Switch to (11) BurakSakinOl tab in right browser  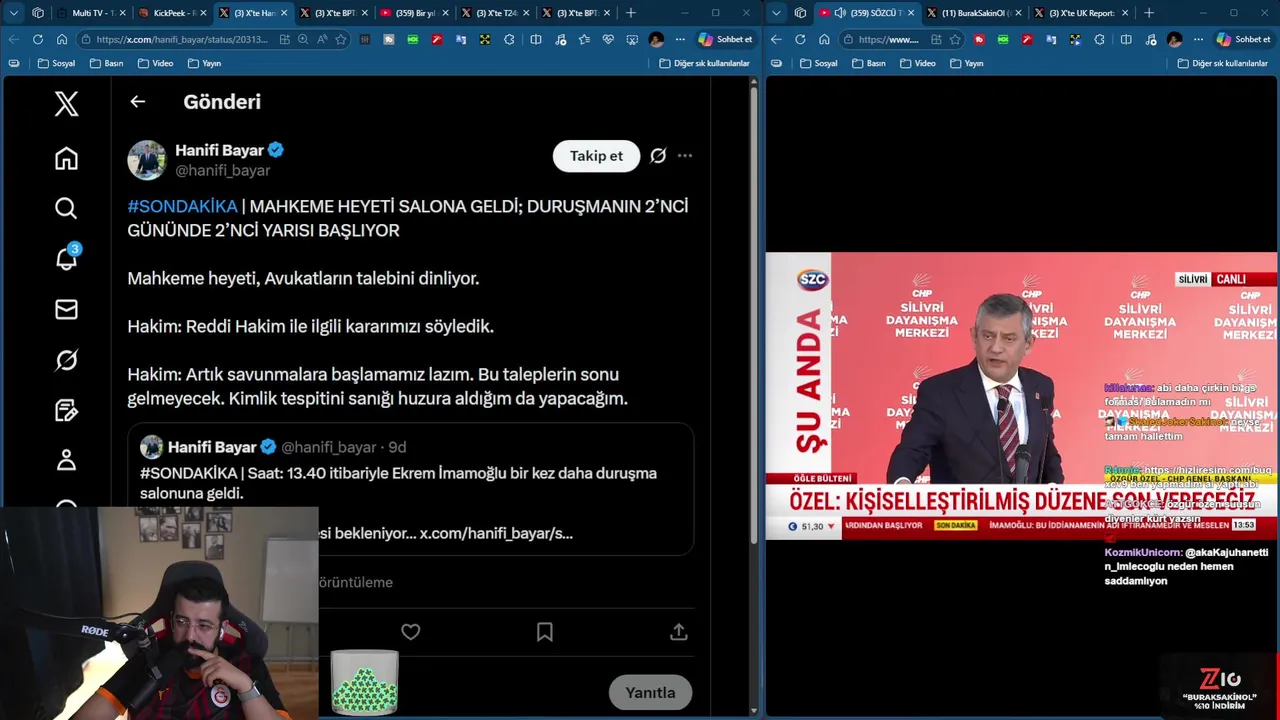pyautogui.click(x=974, y=13)
